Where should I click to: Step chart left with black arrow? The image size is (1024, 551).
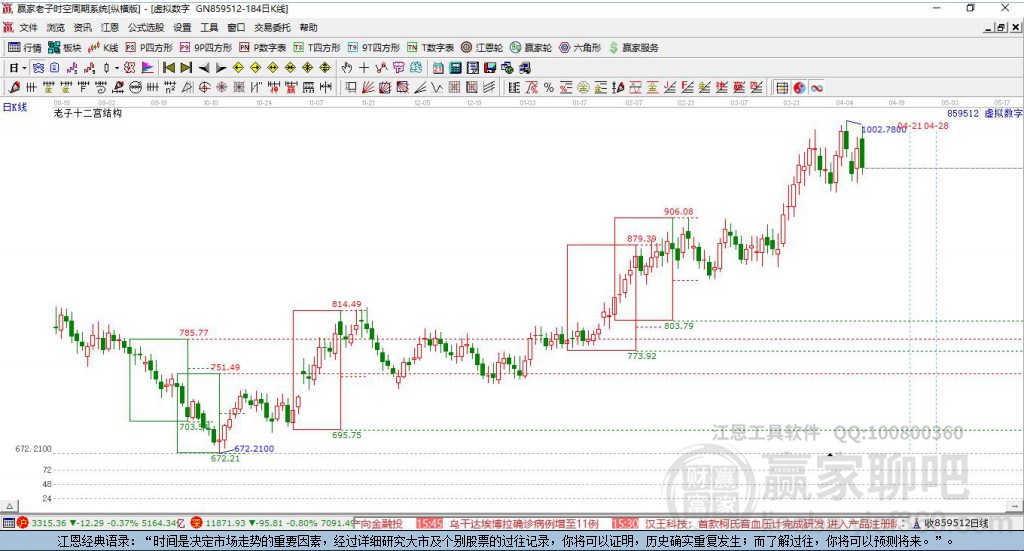click(x=204, y=68)
